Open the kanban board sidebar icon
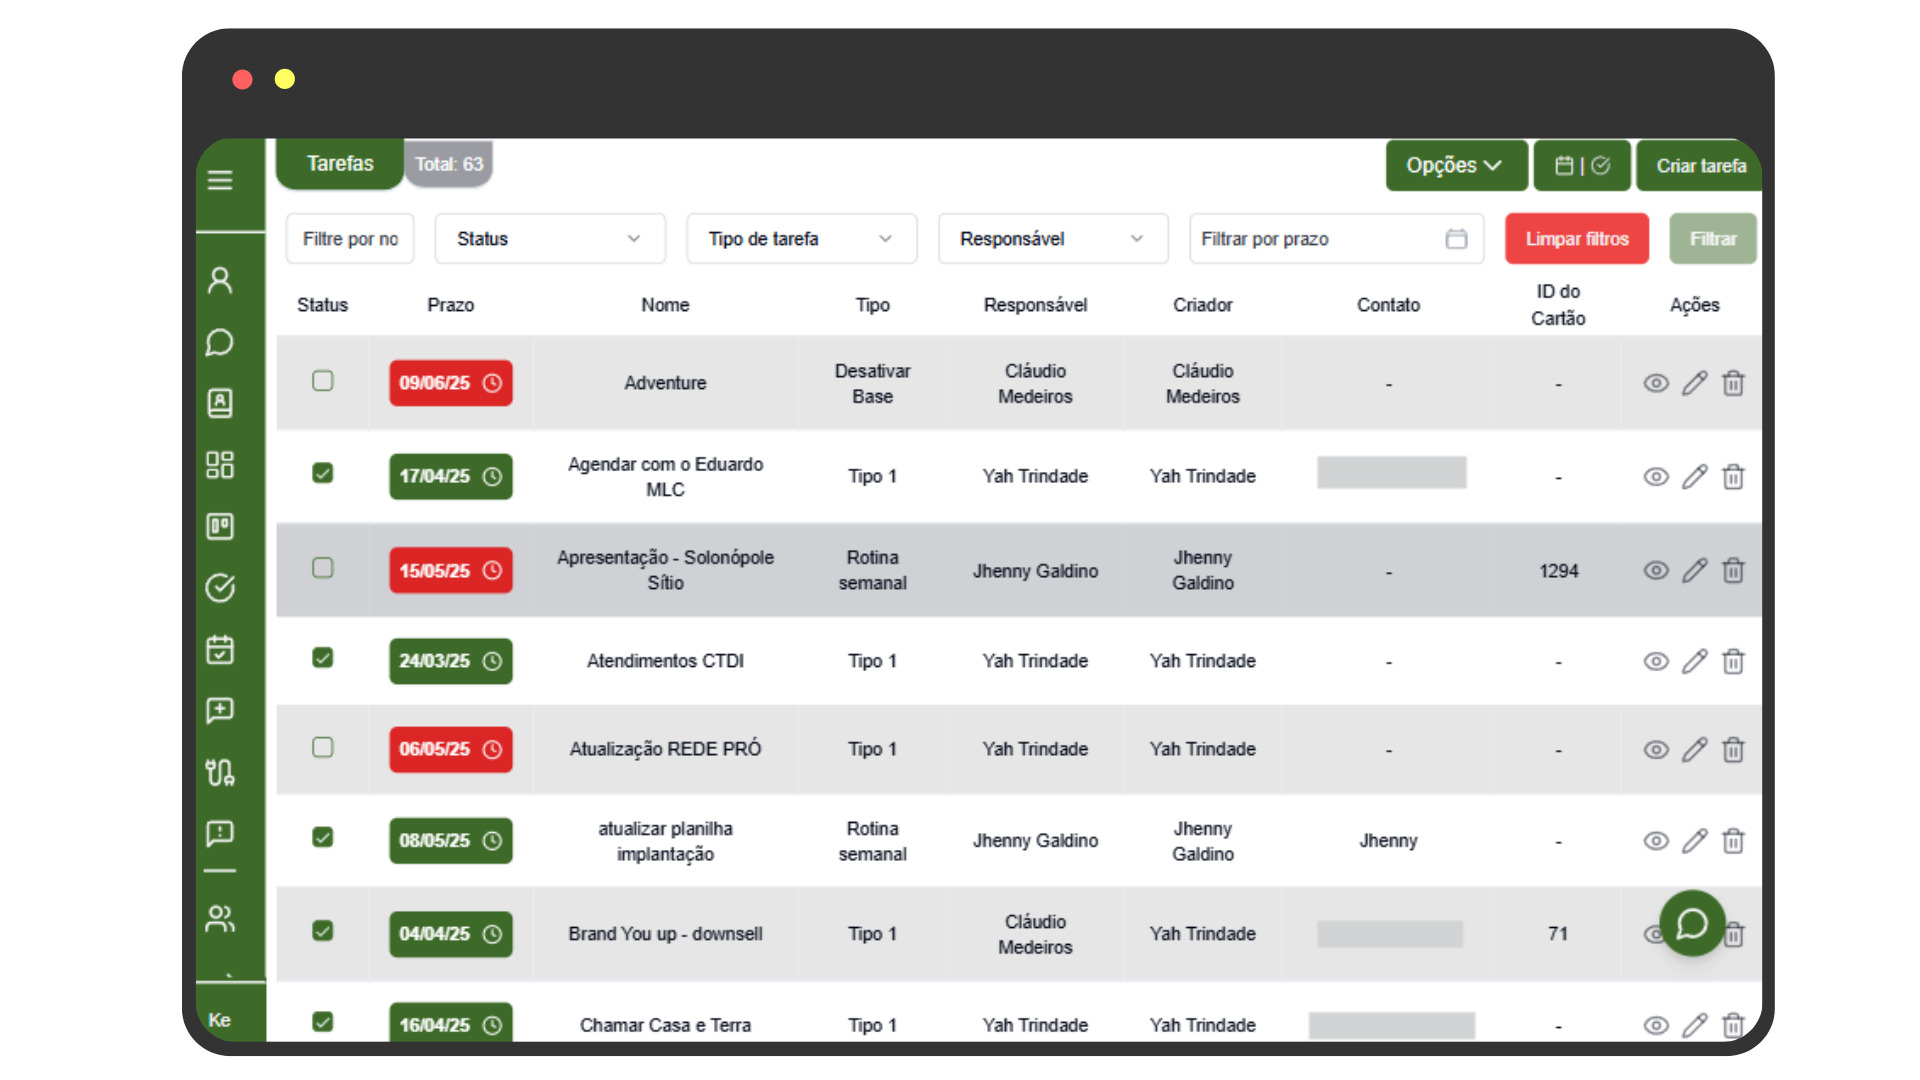This screenshot has height=1080, width=1920. 220,526
